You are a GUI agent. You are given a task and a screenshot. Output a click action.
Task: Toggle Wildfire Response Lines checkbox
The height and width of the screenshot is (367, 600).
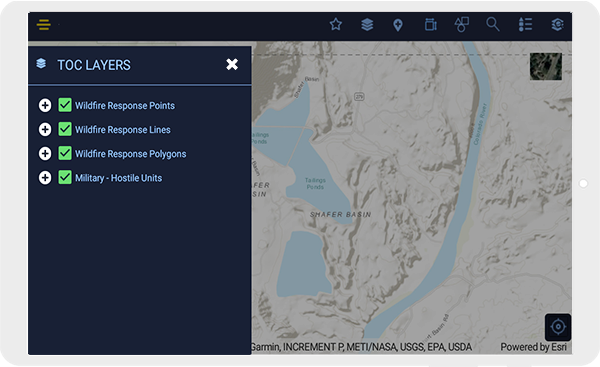pyautogui.click(x=65, y=129)
